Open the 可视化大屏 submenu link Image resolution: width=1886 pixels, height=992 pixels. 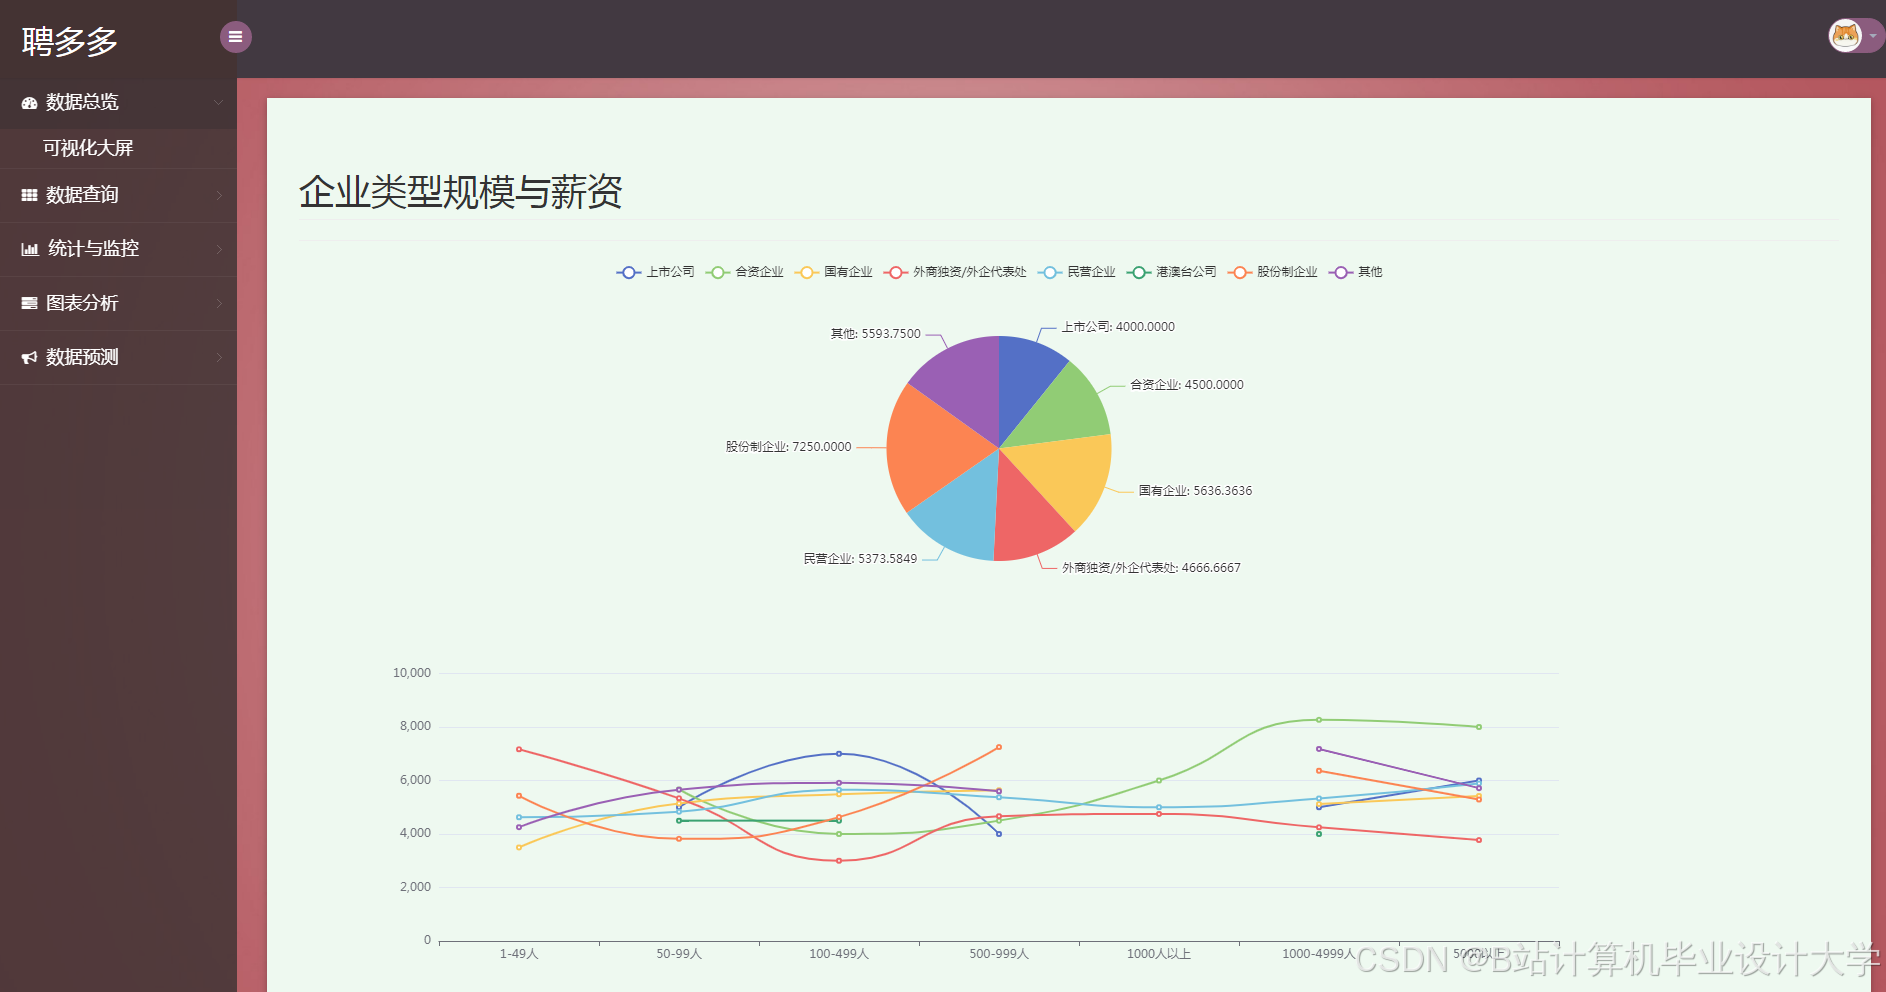tap(88, 148)
